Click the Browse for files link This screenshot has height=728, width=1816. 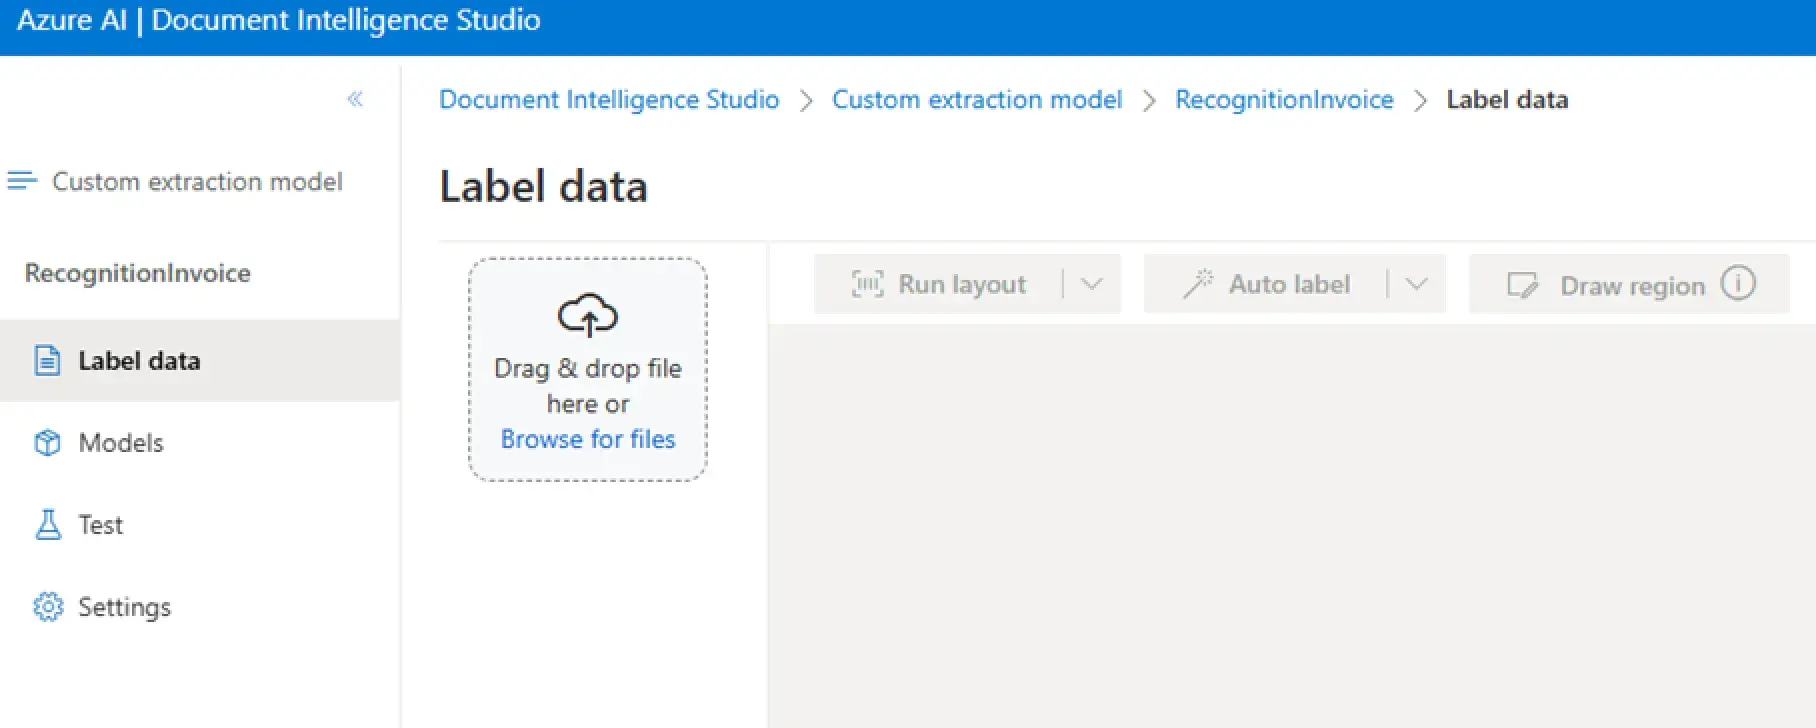pyautogui.click(x=588, y=439)
